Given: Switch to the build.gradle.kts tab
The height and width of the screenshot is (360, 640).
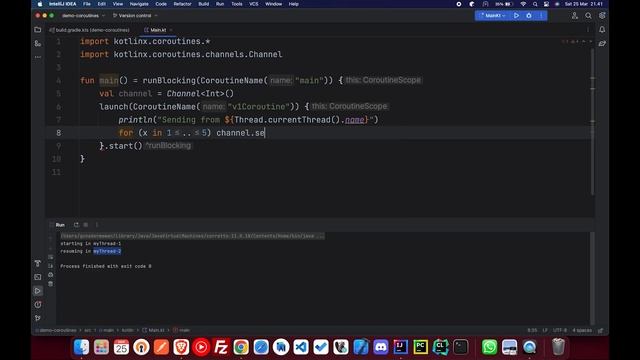Looking at the screenshot, I should coord(89,30).
